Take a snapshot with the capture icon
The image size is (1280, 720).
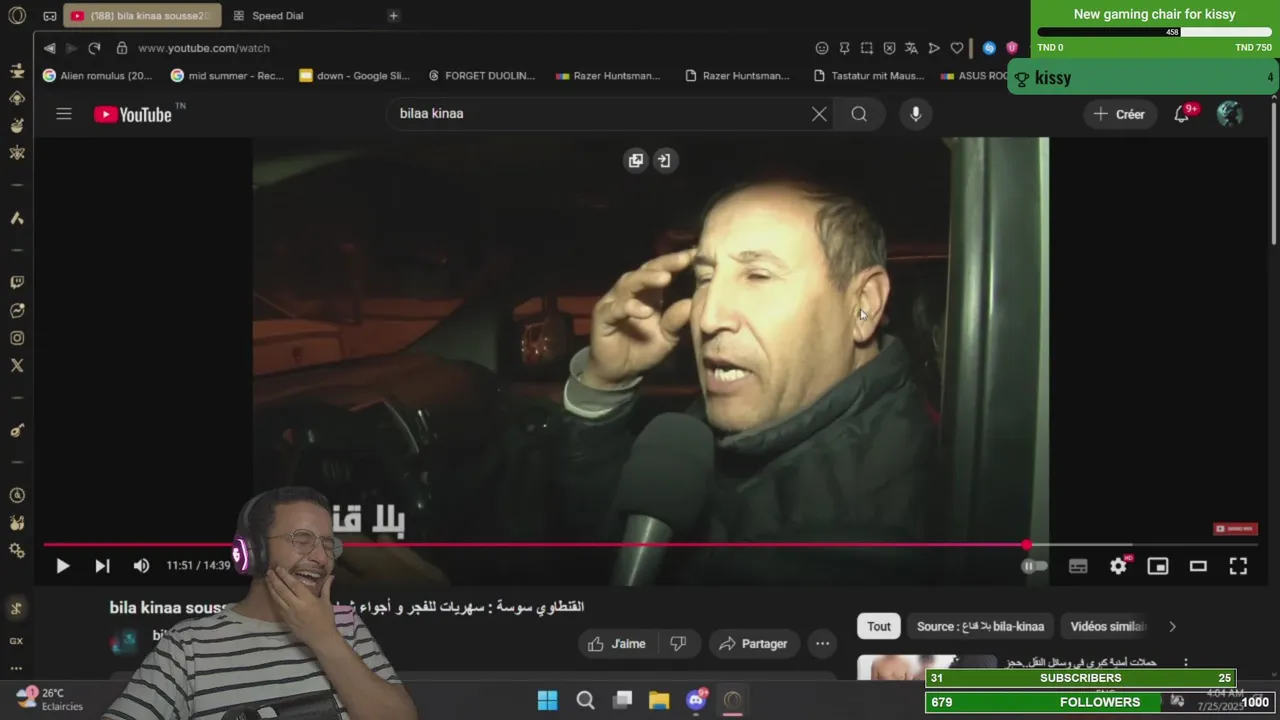pyautogui.click(x=867, y=48)
